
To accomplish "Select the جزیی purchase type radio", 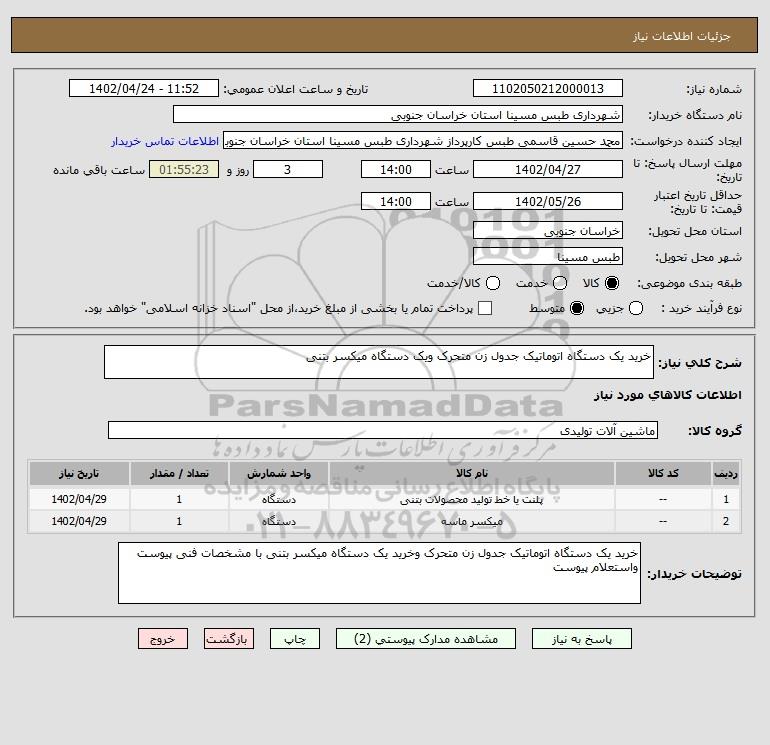I will pos(636,308).
